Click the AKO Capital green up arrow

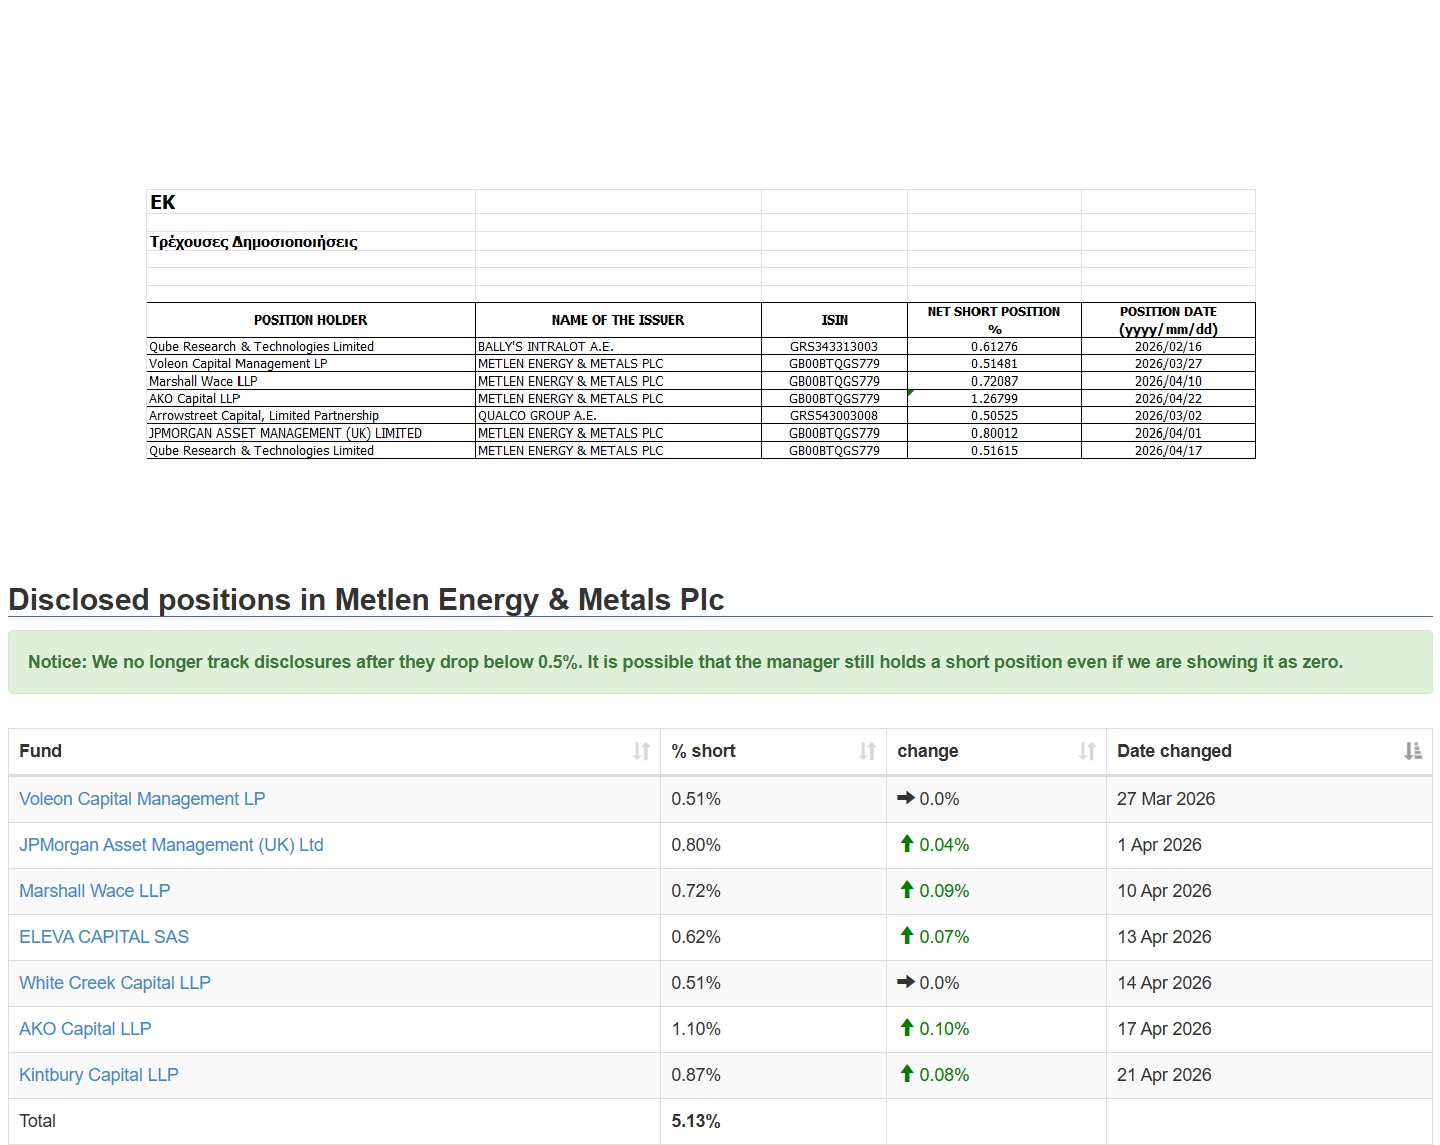[907, 1028]
